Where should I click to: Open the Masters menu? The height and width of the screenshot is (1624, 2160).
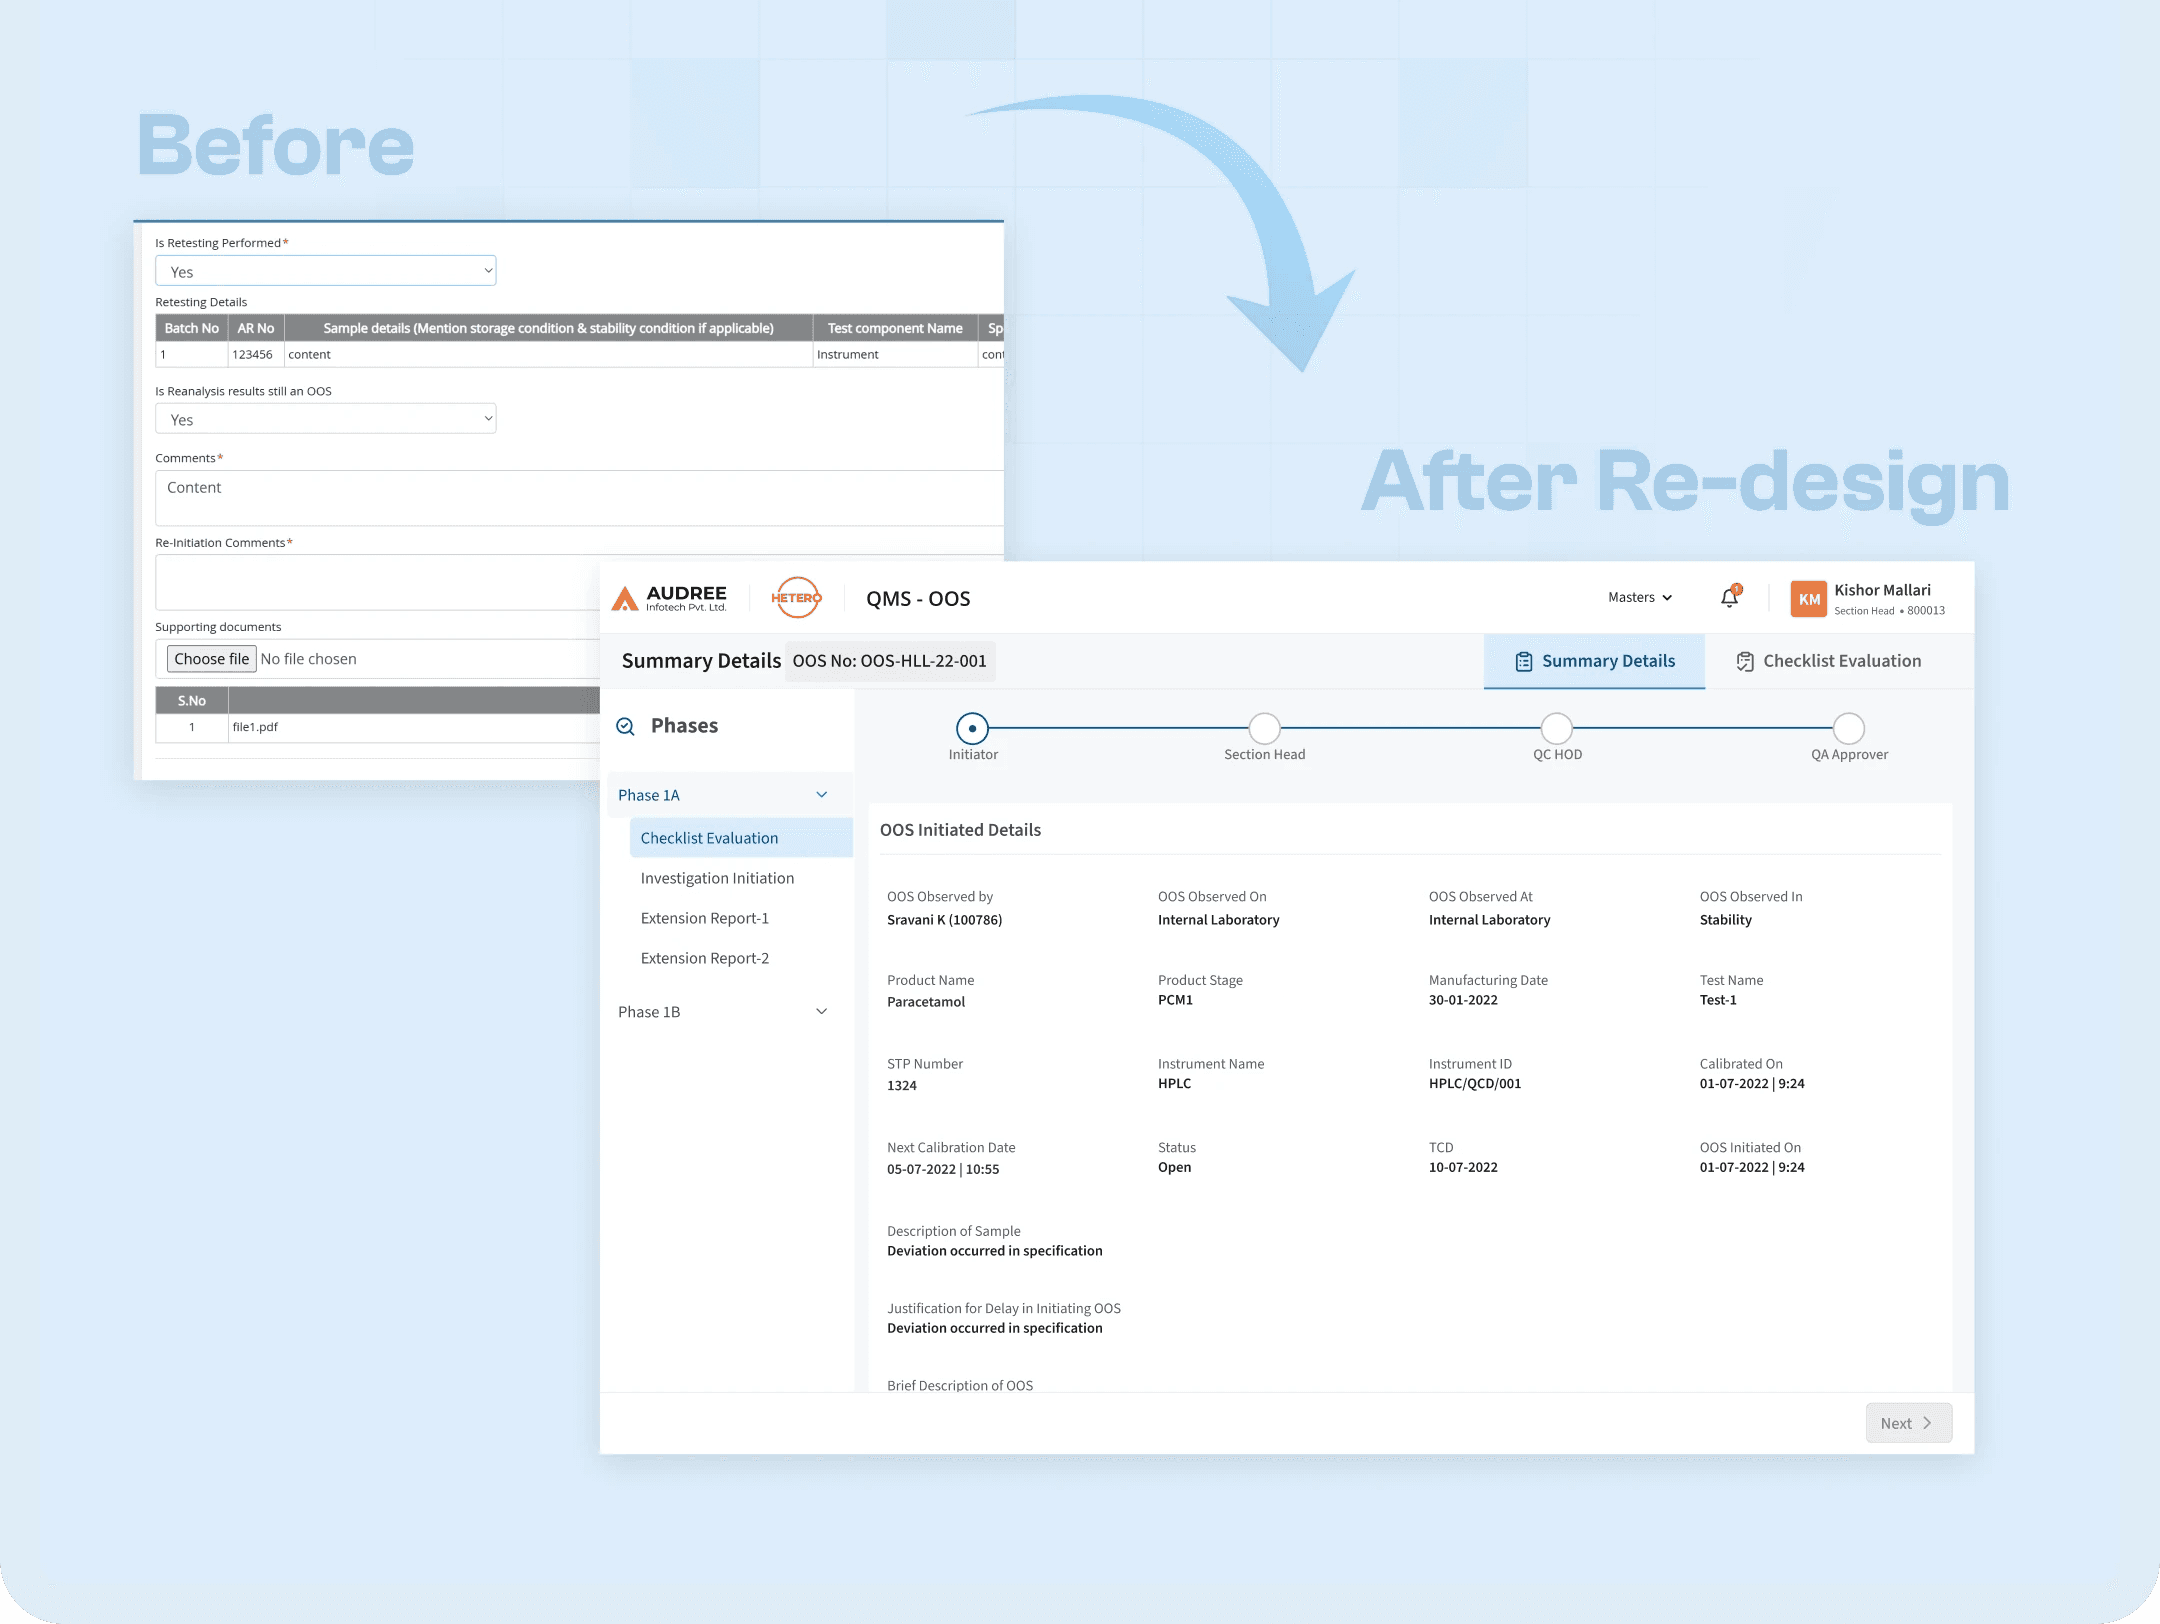[1639, 597]
